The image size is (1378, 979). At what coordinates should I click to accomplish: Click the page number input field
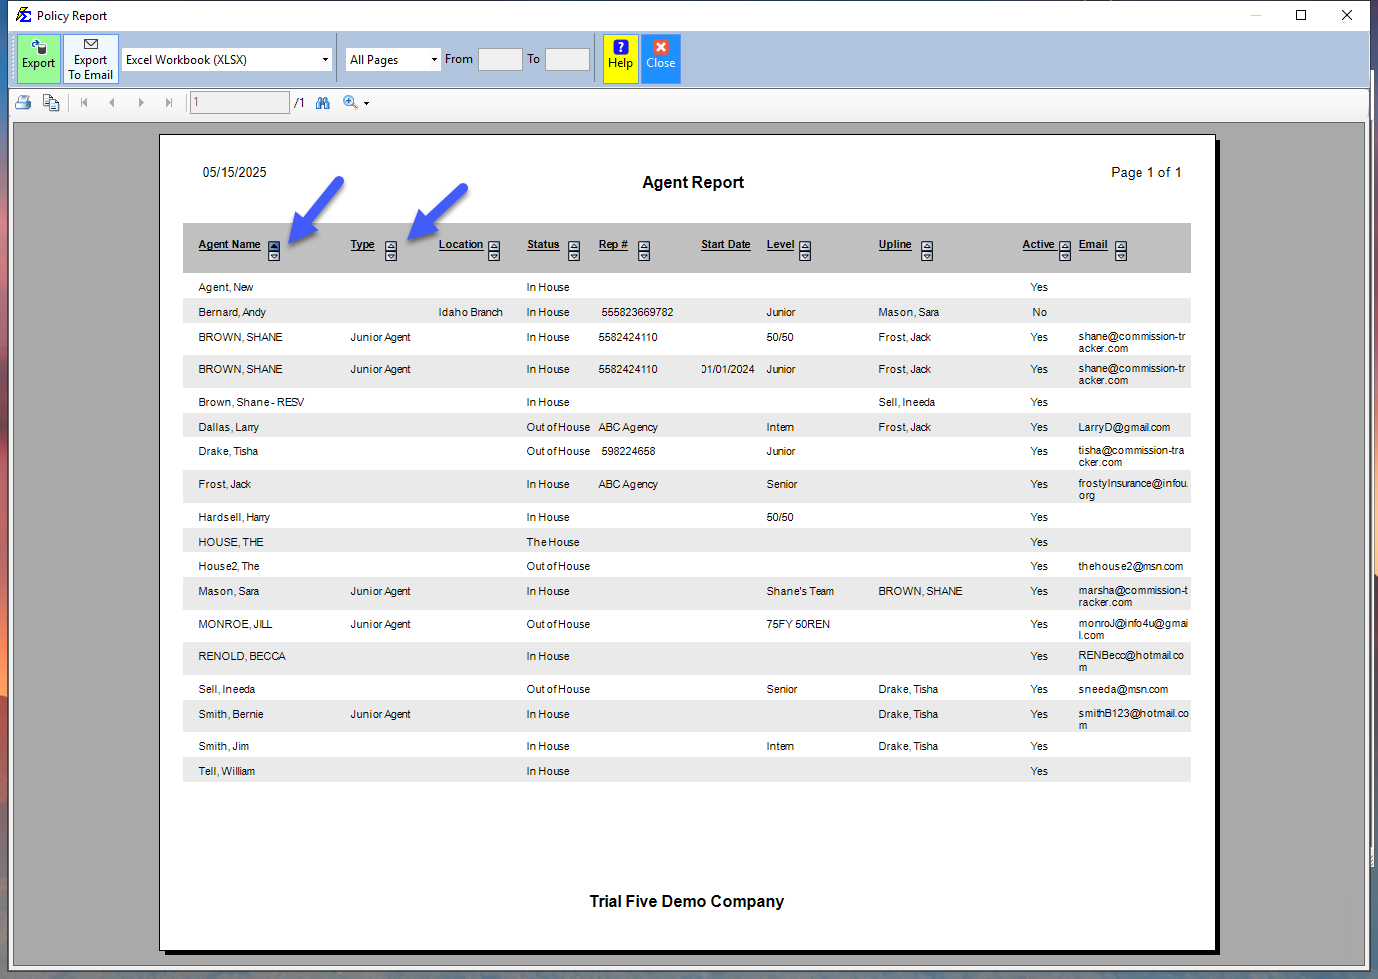click(x=239, y=102)
